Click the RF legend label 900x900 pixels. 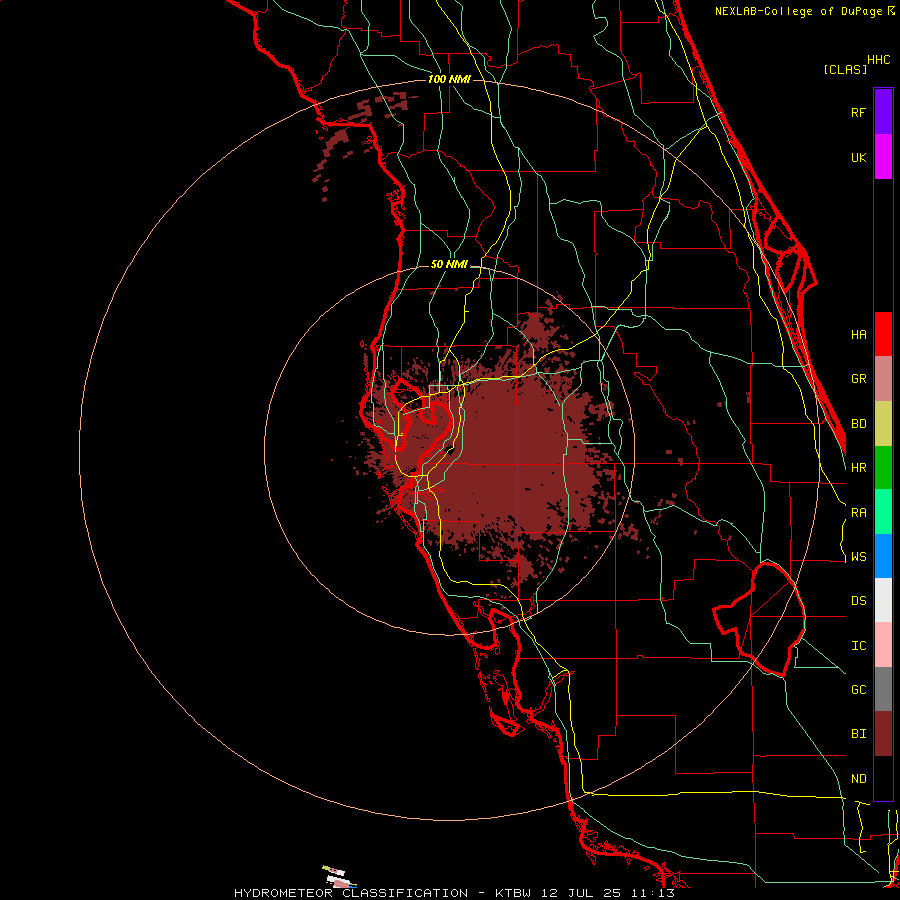858,112
